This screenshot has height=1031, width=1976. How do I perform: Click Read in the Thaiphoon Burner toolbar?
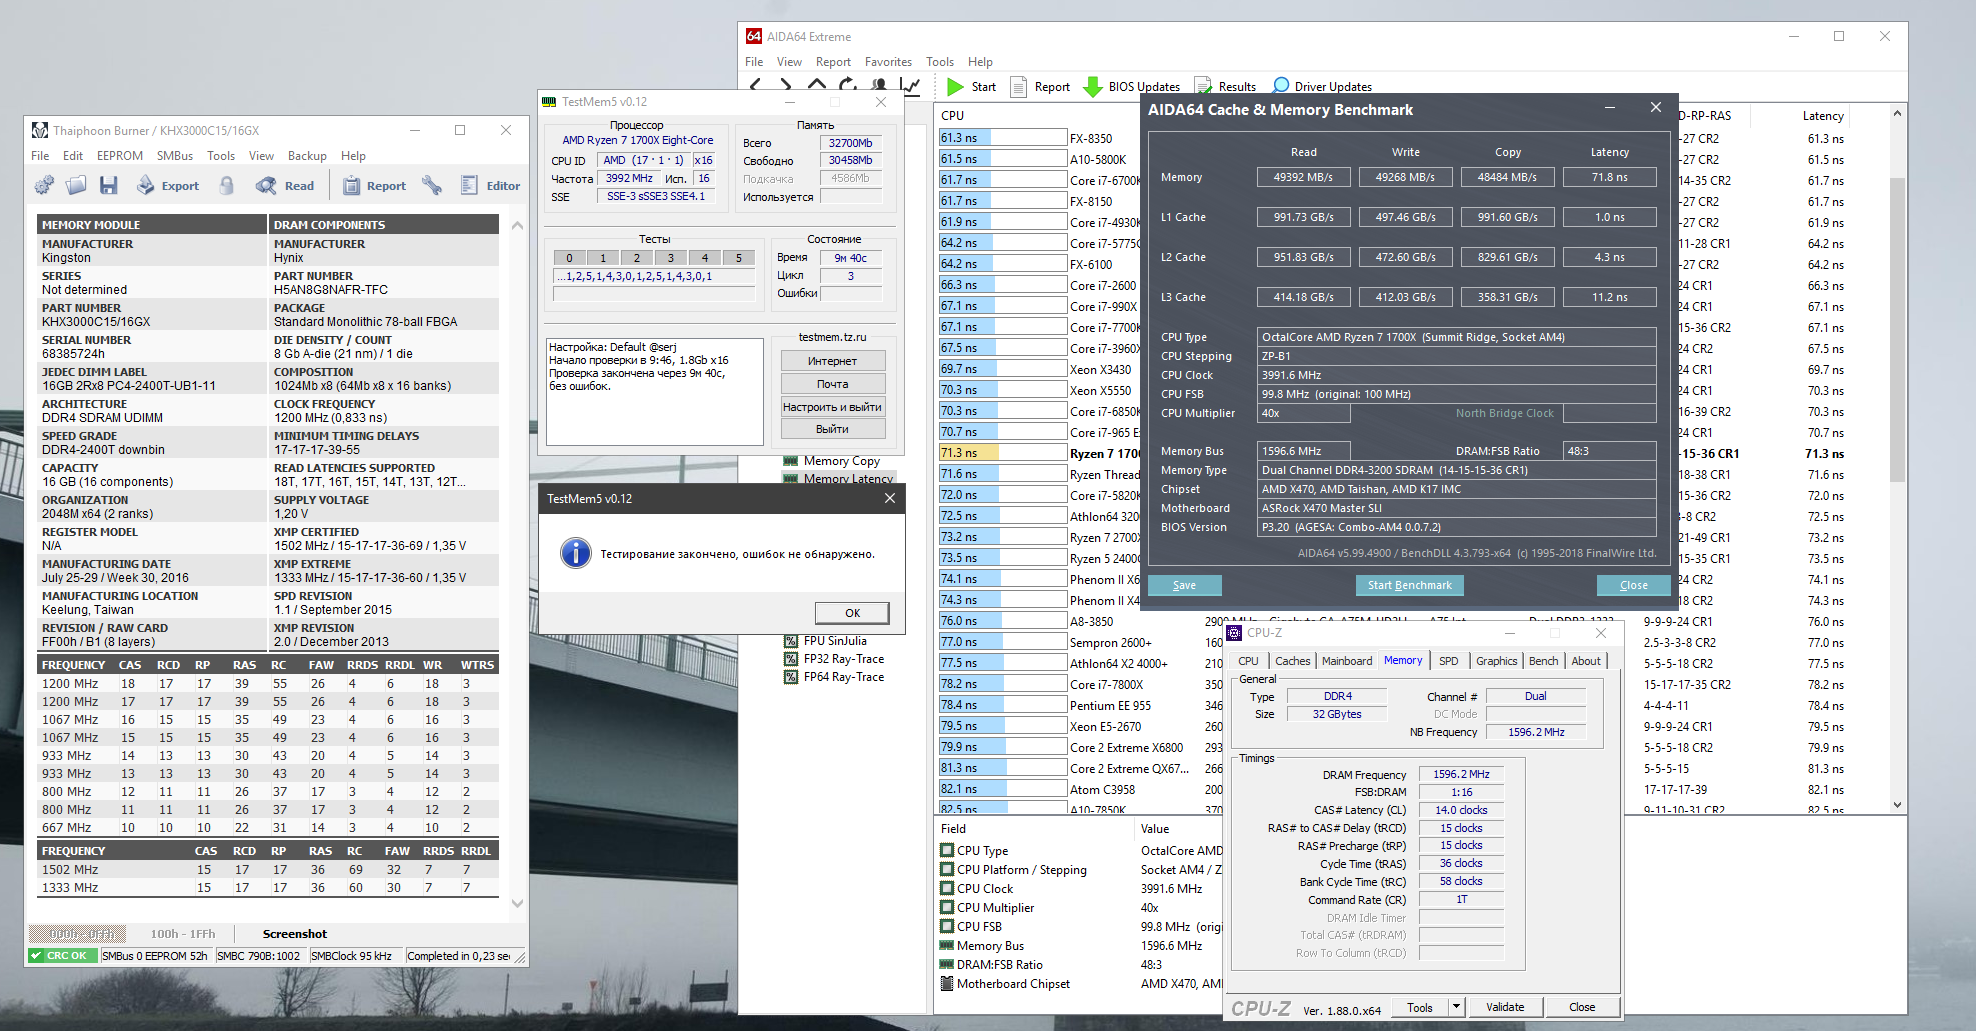(x=285, y=185)
